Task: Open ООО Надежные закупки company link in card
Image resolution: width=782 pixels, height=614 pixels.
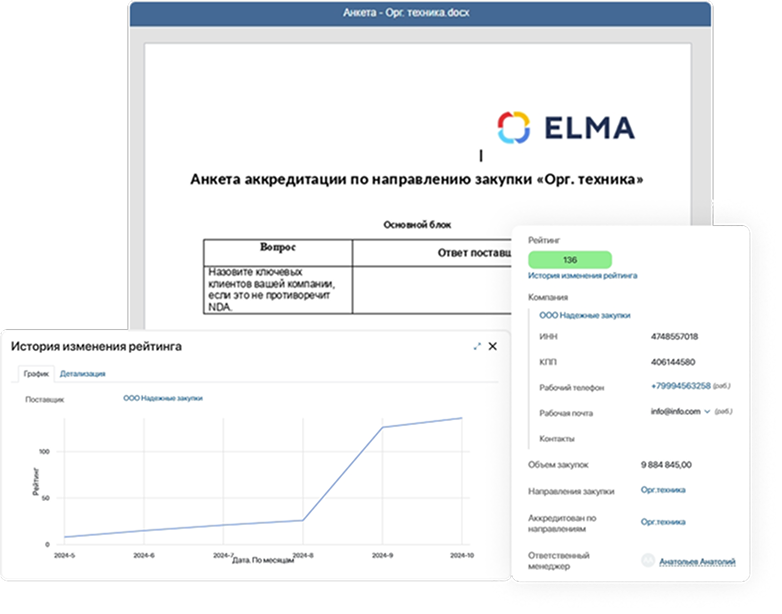Action: click(585, 315)
